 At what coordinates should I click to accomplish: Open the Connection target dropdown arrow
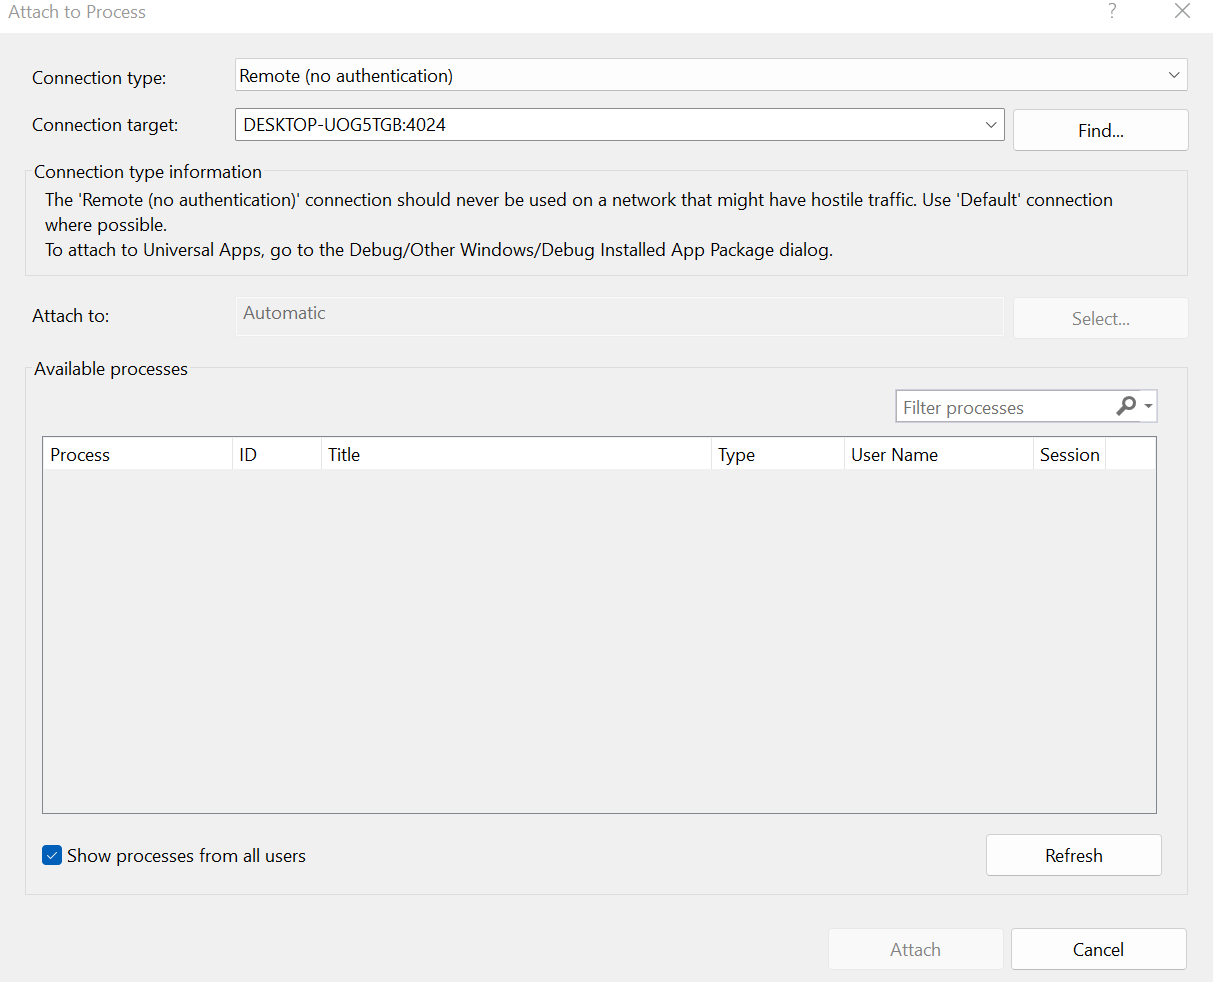(x=990, y=125)
